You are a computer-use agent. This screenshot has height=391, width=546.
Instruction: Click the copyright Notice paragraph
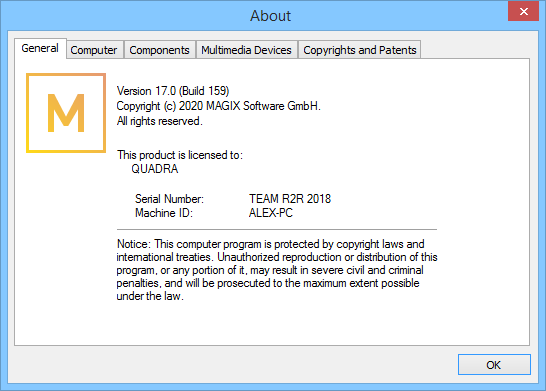click(x=277, y=270)
